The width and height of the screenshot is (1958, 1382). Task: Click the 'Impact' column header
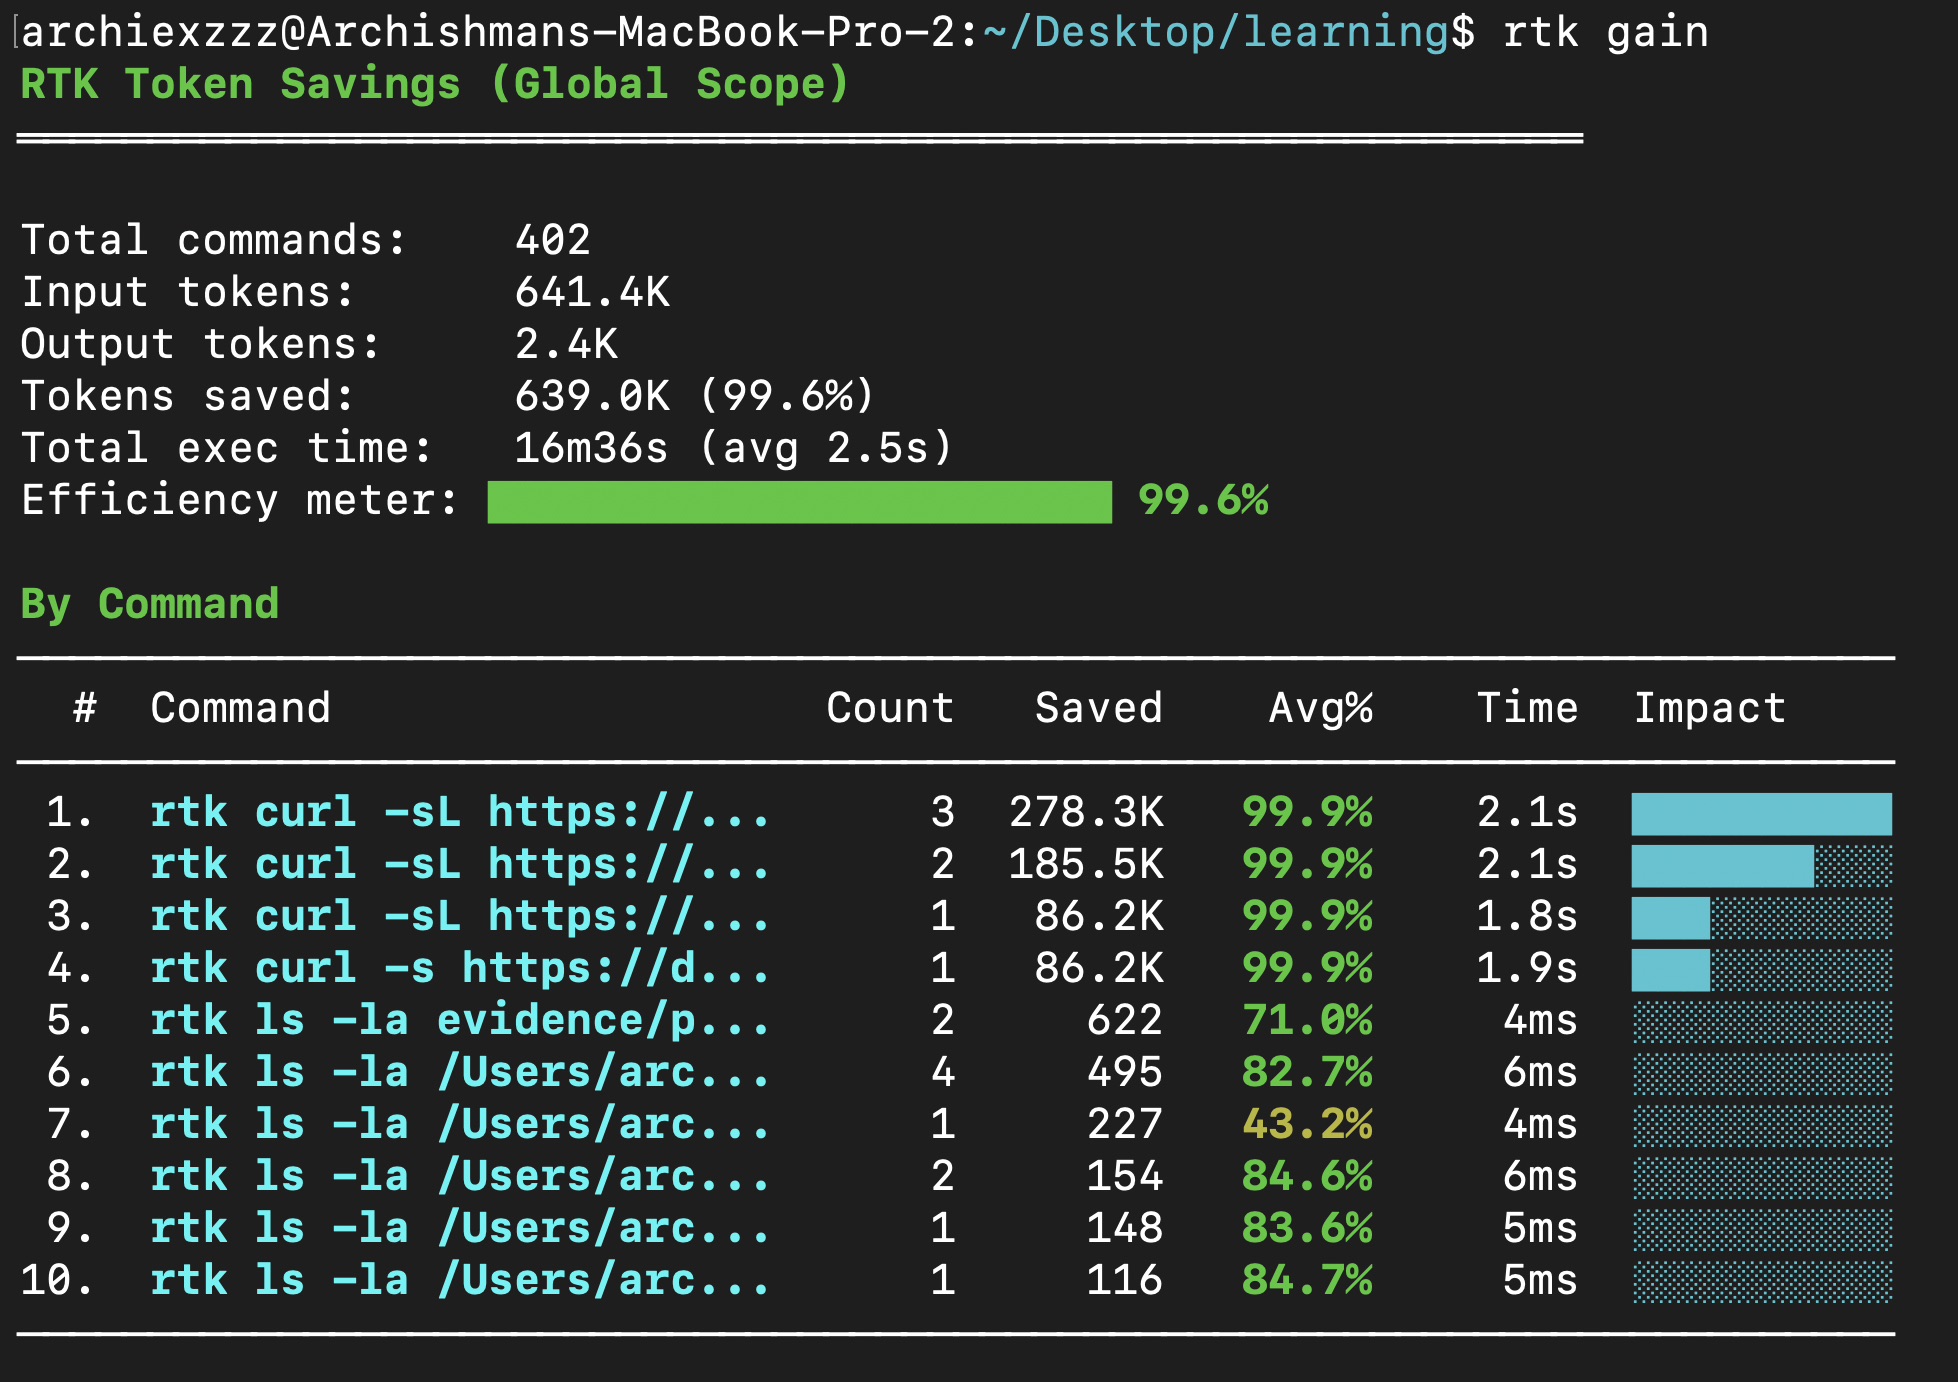(x=1709, y=708)
